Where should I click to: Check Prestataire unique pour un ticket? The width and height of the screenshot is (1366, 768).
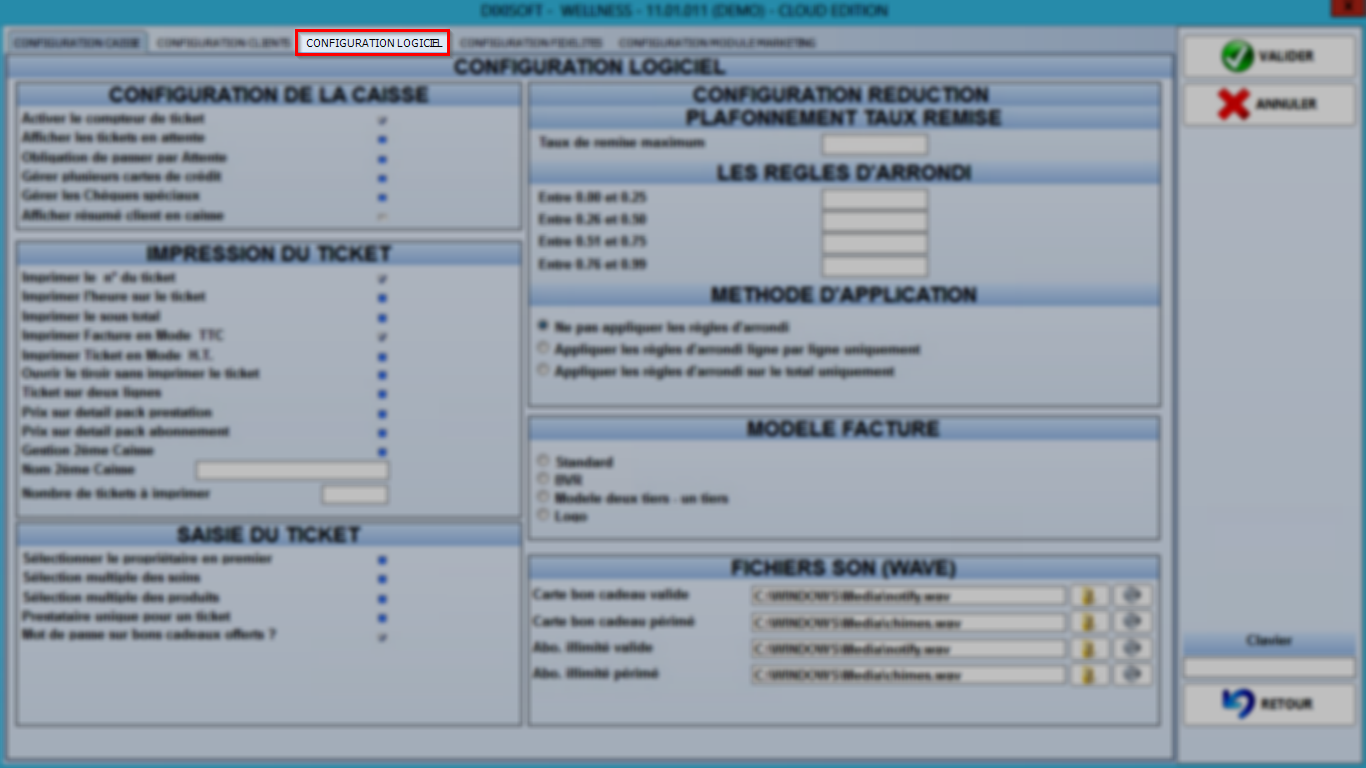point(382,618)
